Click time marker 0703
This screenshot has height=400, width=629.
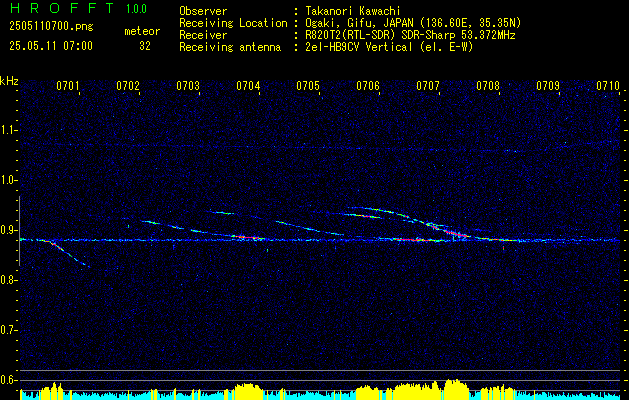pyautogui.click(x=188, y=85)
